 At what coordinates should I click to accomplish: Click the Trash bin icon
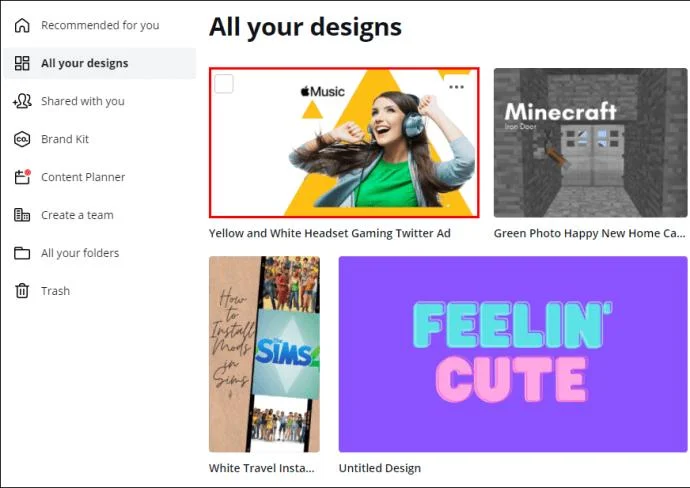point(22,291)
